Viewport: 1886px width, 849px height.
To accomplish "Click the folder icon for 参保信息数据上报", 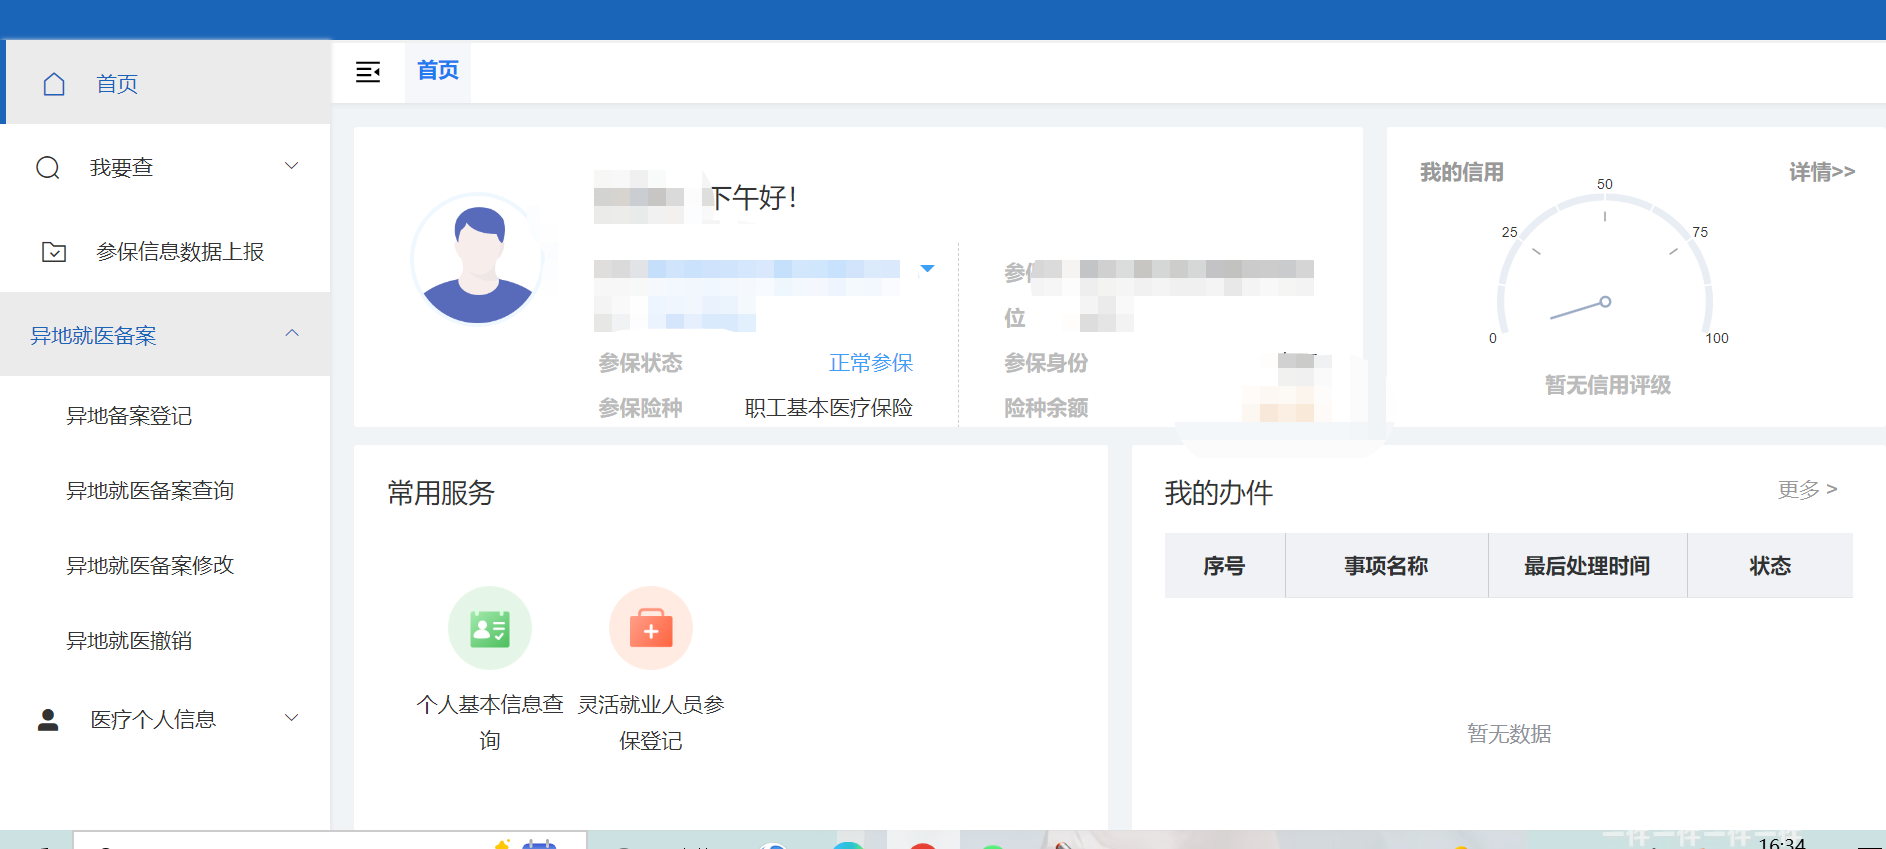I will click(x=54, y=252).
